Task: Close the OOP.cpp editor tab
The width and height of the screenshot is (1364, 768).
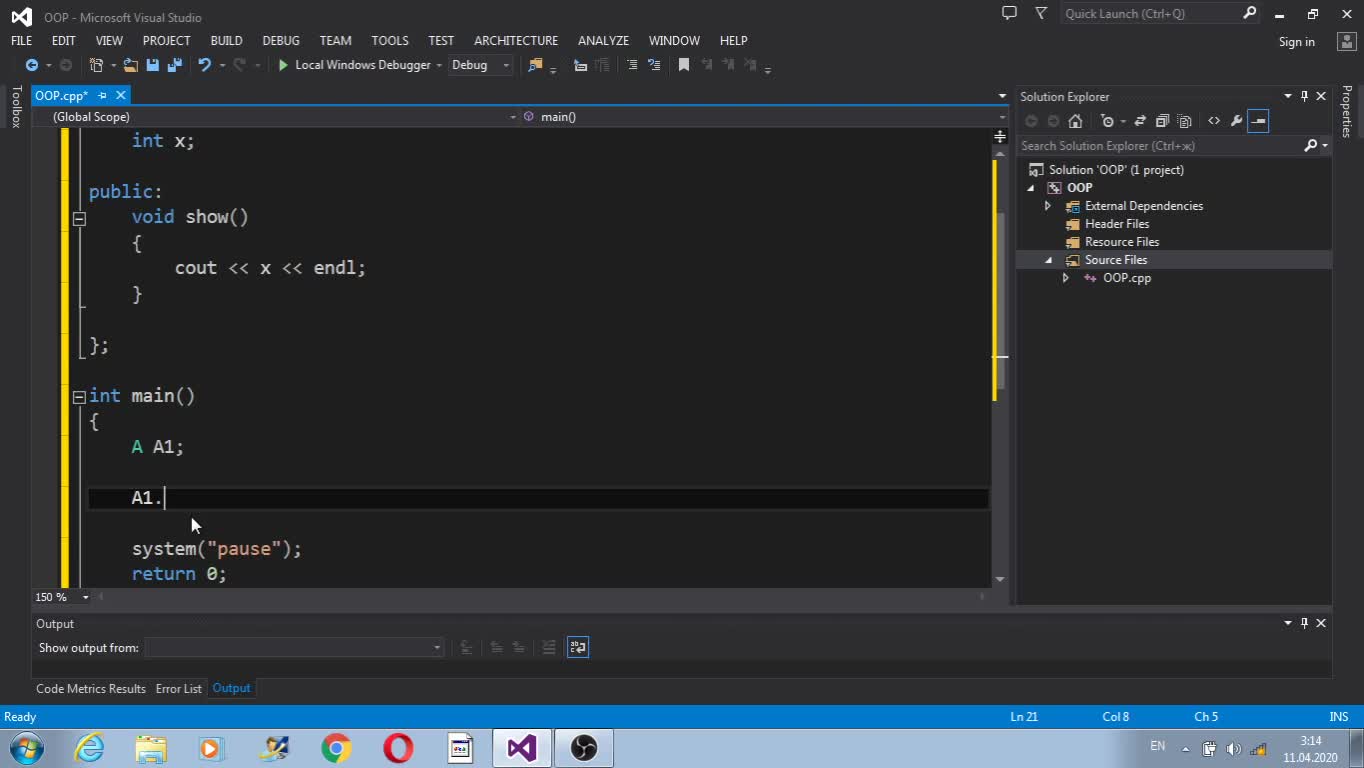Action: point(120,95)
